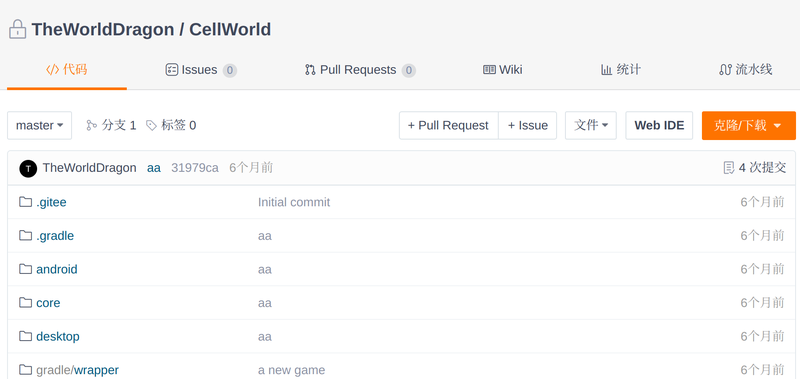Click the branch icon beside 分支 1
The width and height of the screenshot is (800, 379).
coord(92,125)
